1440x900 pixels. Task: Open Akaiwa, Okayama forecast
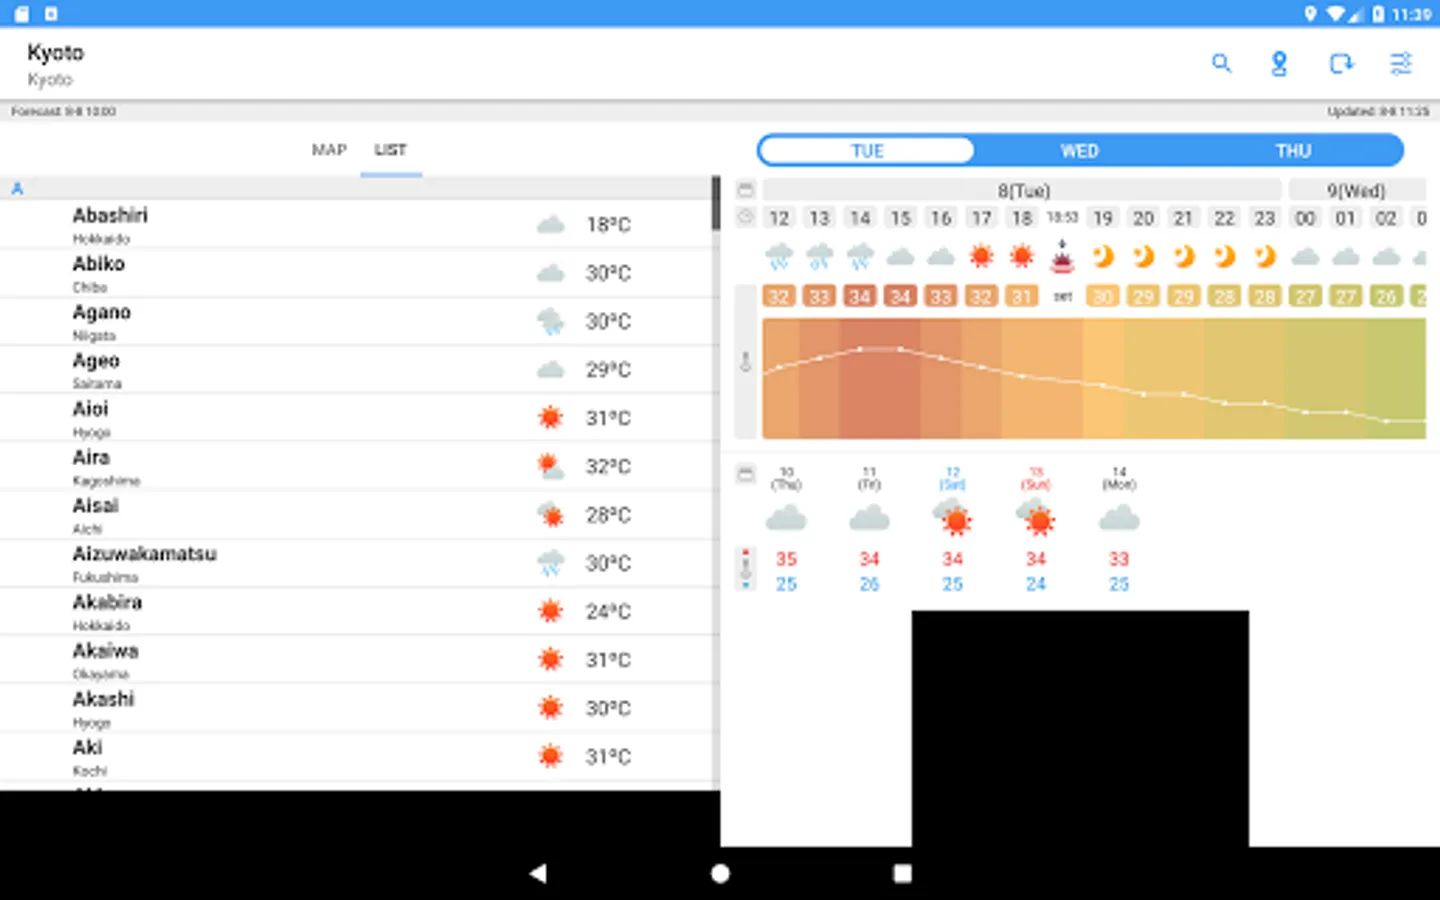[x=356, y=660]
